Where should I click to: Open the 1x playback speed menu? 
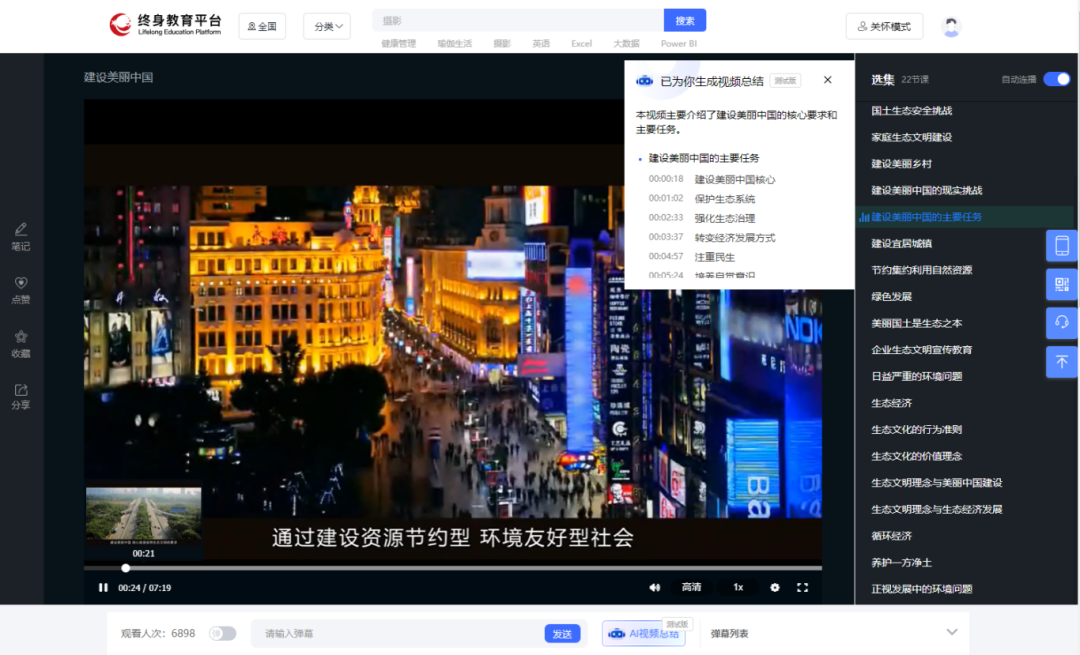pos(738,588)
